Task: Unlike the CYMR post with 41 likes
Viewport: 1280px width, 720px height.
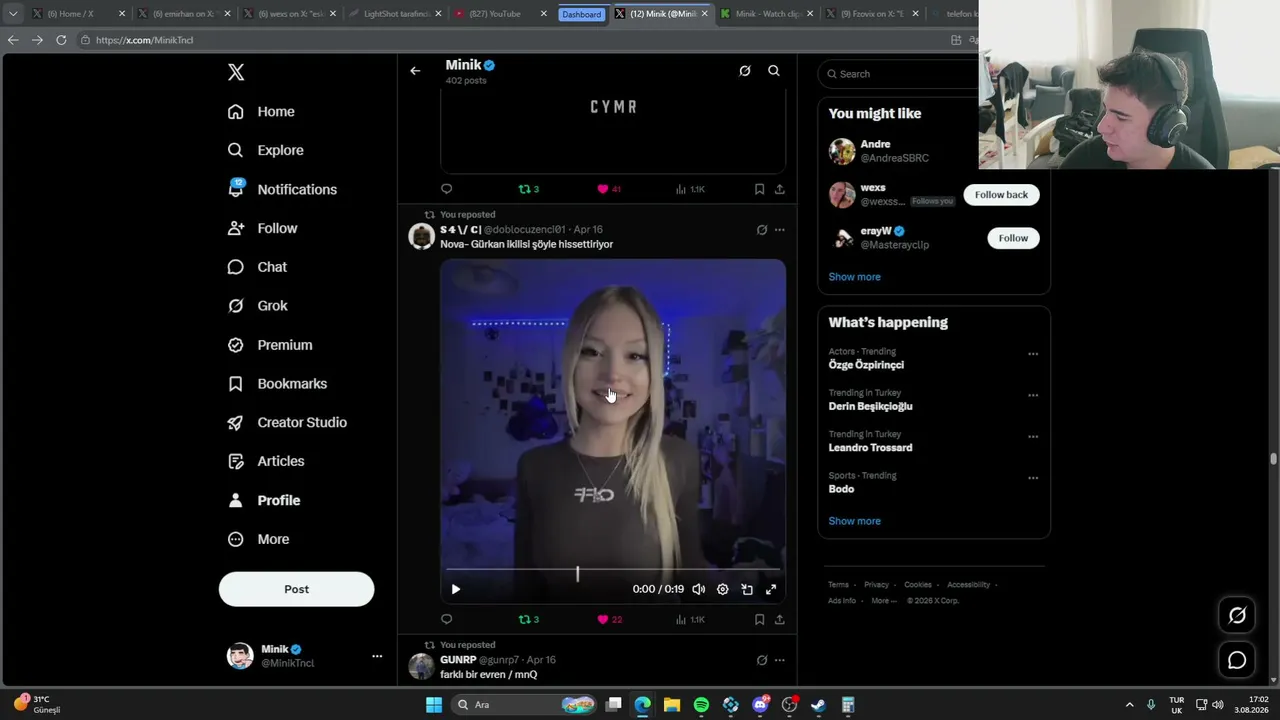Action: [609, 189]
